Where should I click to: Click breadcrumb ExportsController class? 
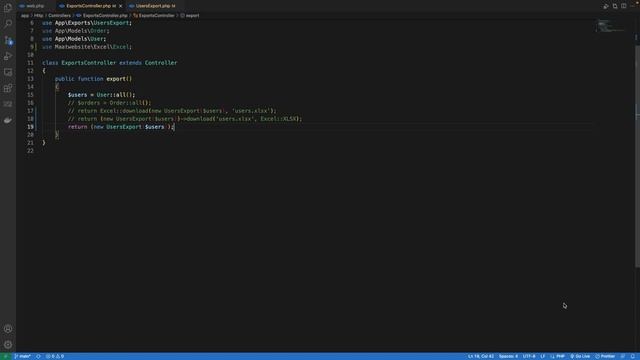coord(153,16)
